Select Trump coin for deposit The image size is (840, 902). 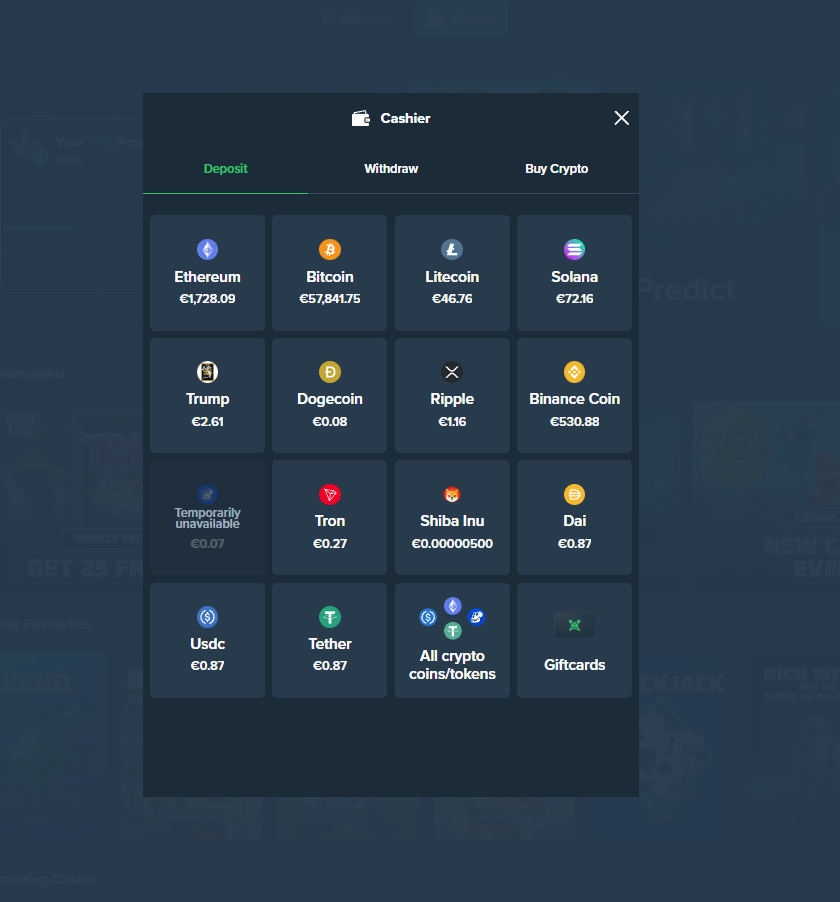tap(207, 395)
